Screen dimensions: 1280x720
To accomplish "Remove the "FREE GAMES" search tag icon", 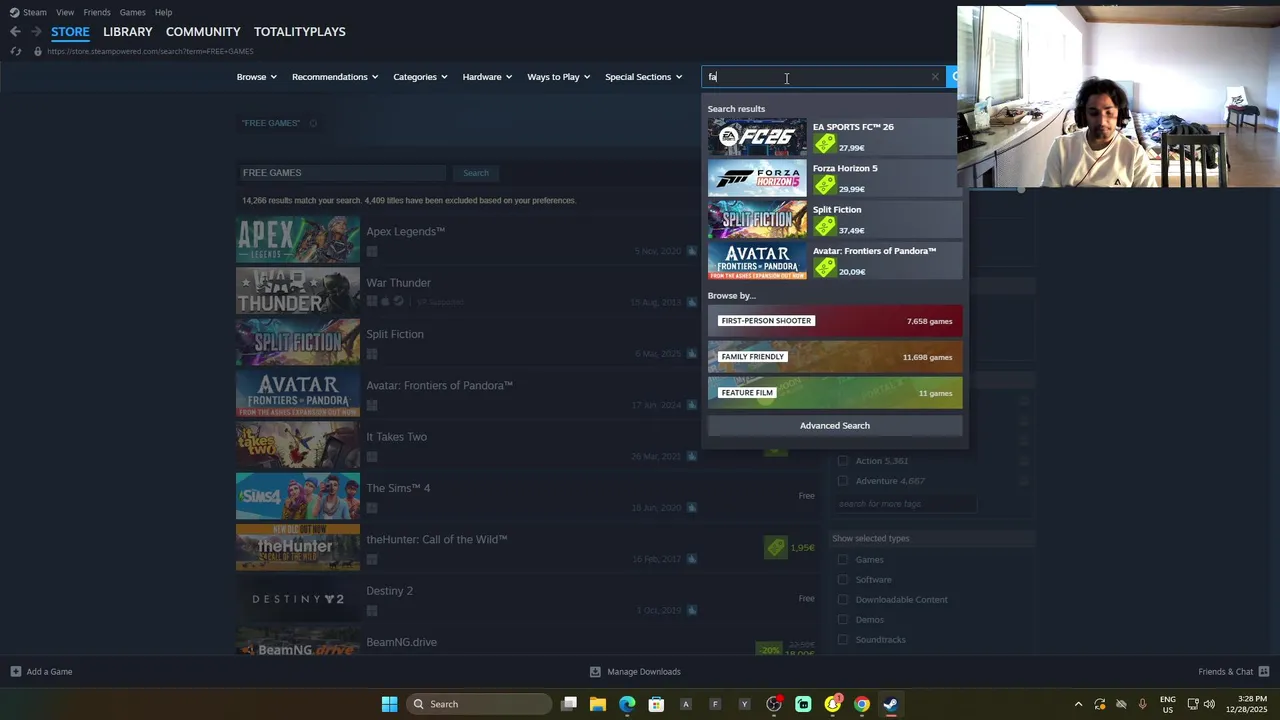I will click(313, 123).
